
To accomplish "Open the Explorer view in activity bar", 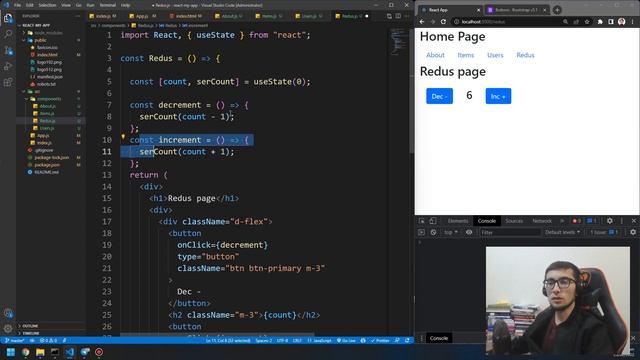I will tap(8, 18).
